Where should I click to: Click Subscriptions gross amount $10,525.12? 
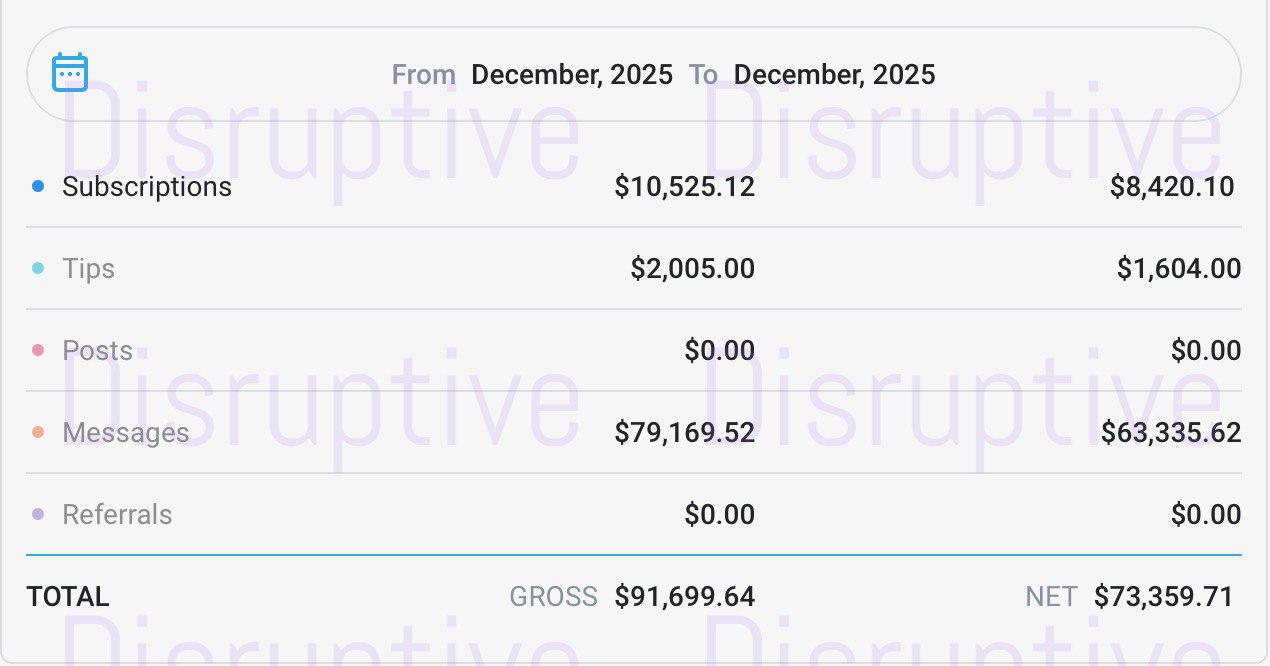click(684, 187)
